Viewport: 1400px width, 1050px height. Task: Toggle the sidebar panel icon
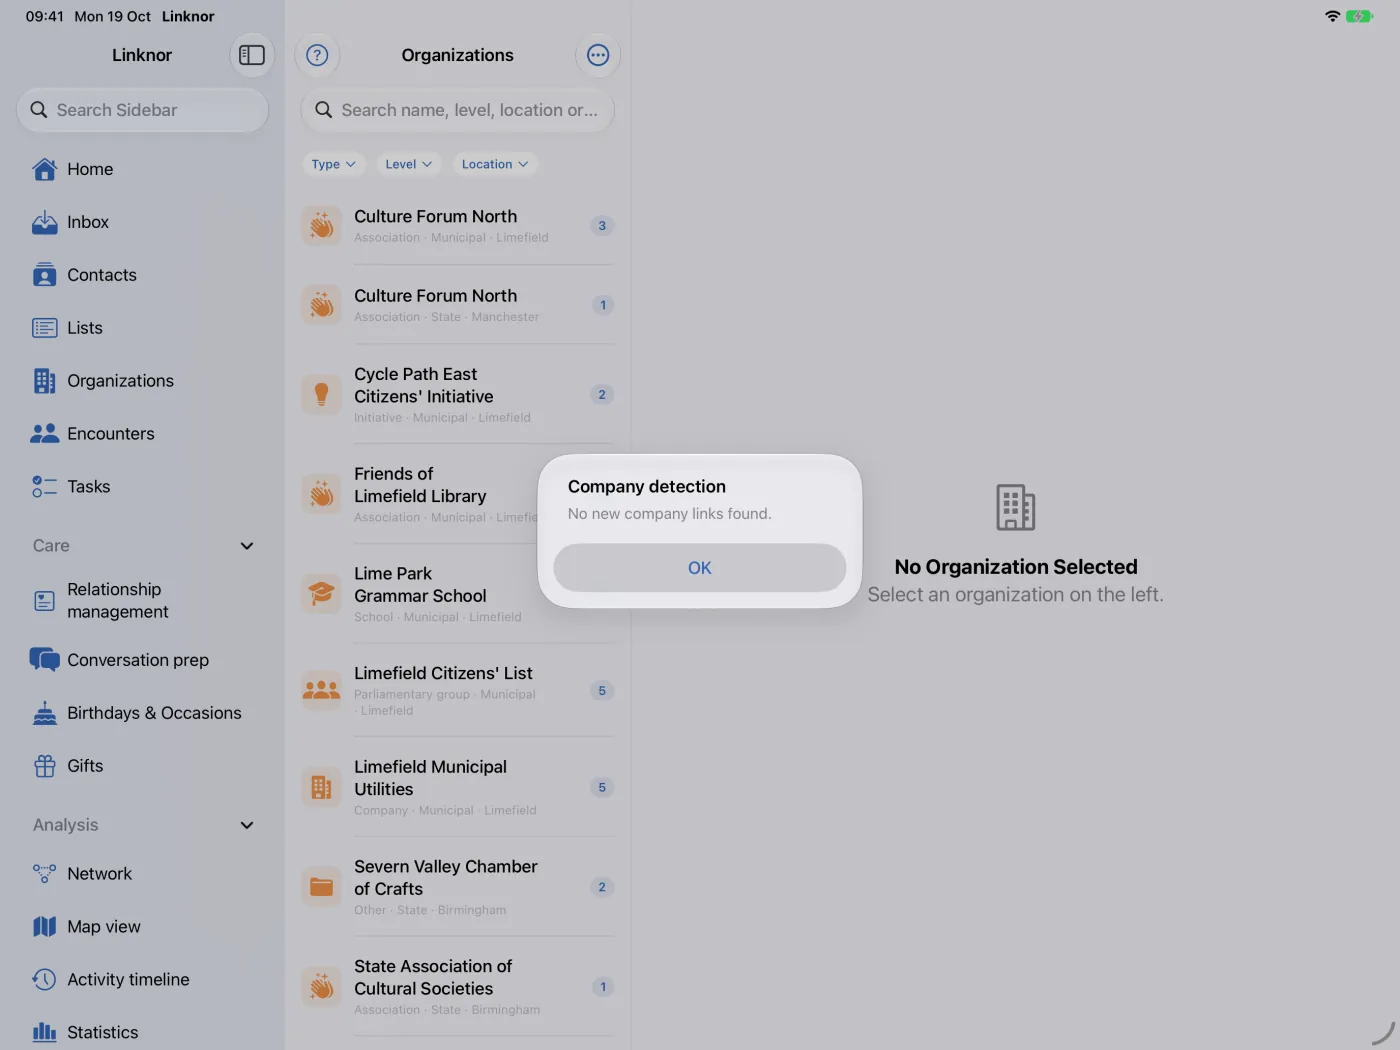pyautogui.click(x=252, y=55)
